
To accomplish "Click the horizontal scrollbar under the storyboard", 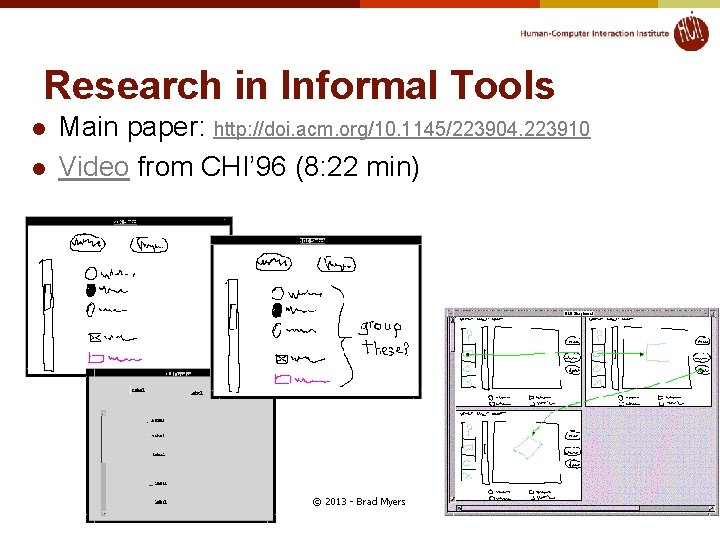I will coord(584,508).
